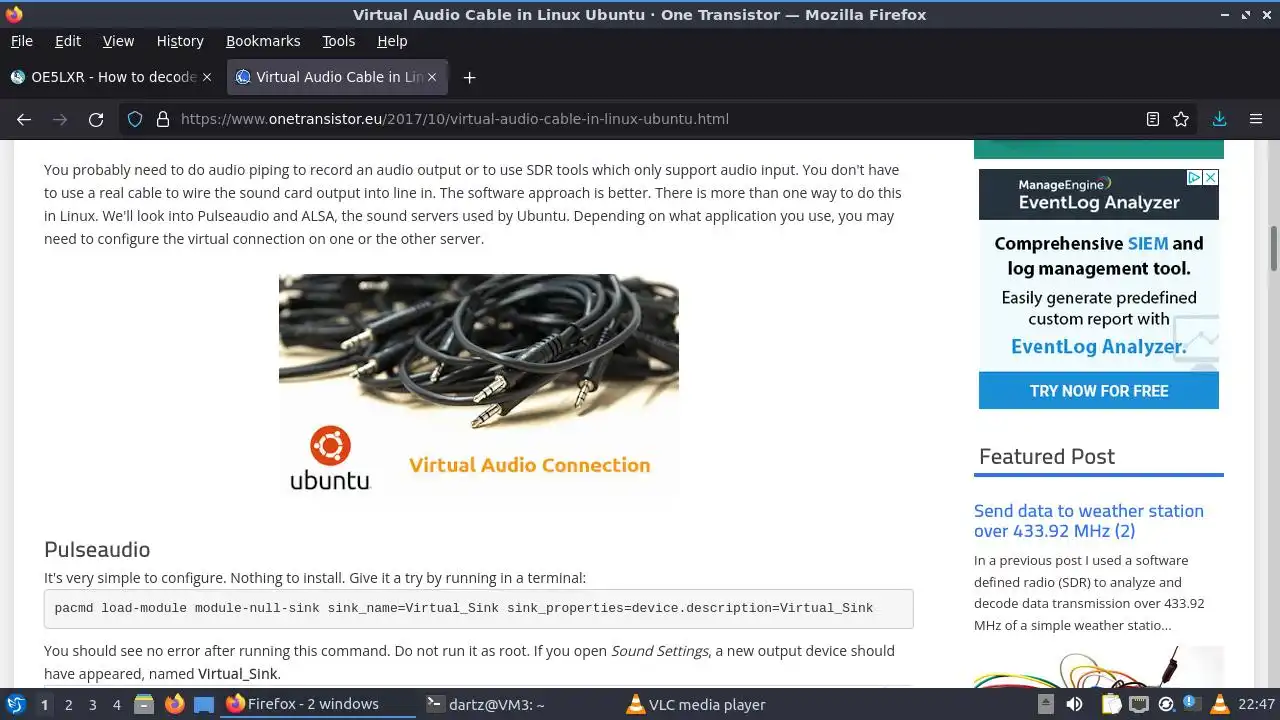The width and height of the screenshot is (1280, 720).
Task: Click the page vertical scrollbar thumb
Action: [x=1273, y=248]
